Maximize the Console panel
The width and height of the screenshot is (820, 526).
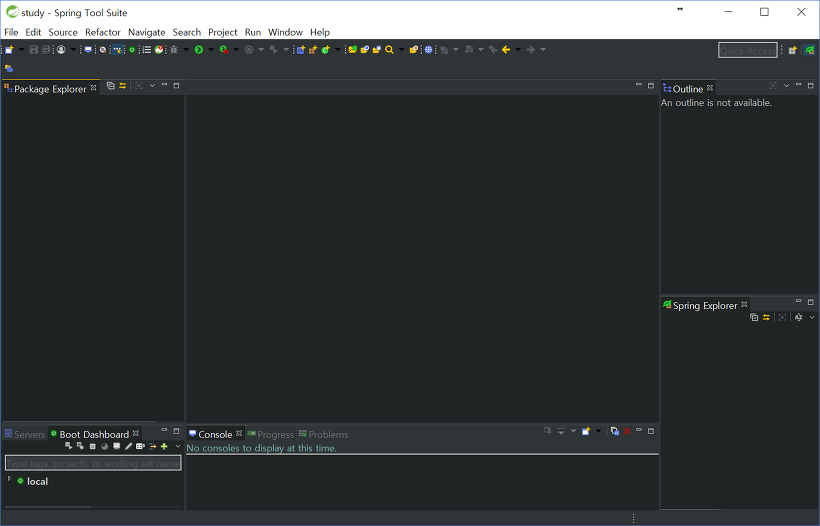(651, 431)
